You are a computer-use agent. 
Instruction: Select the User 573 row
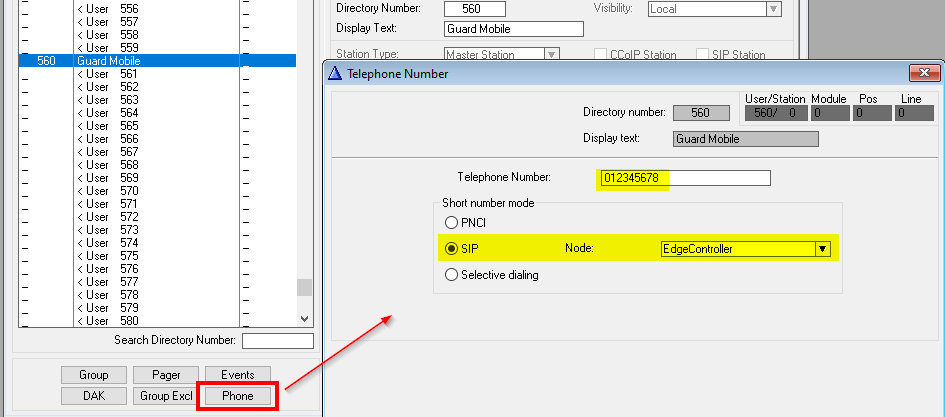coord(157,230)
